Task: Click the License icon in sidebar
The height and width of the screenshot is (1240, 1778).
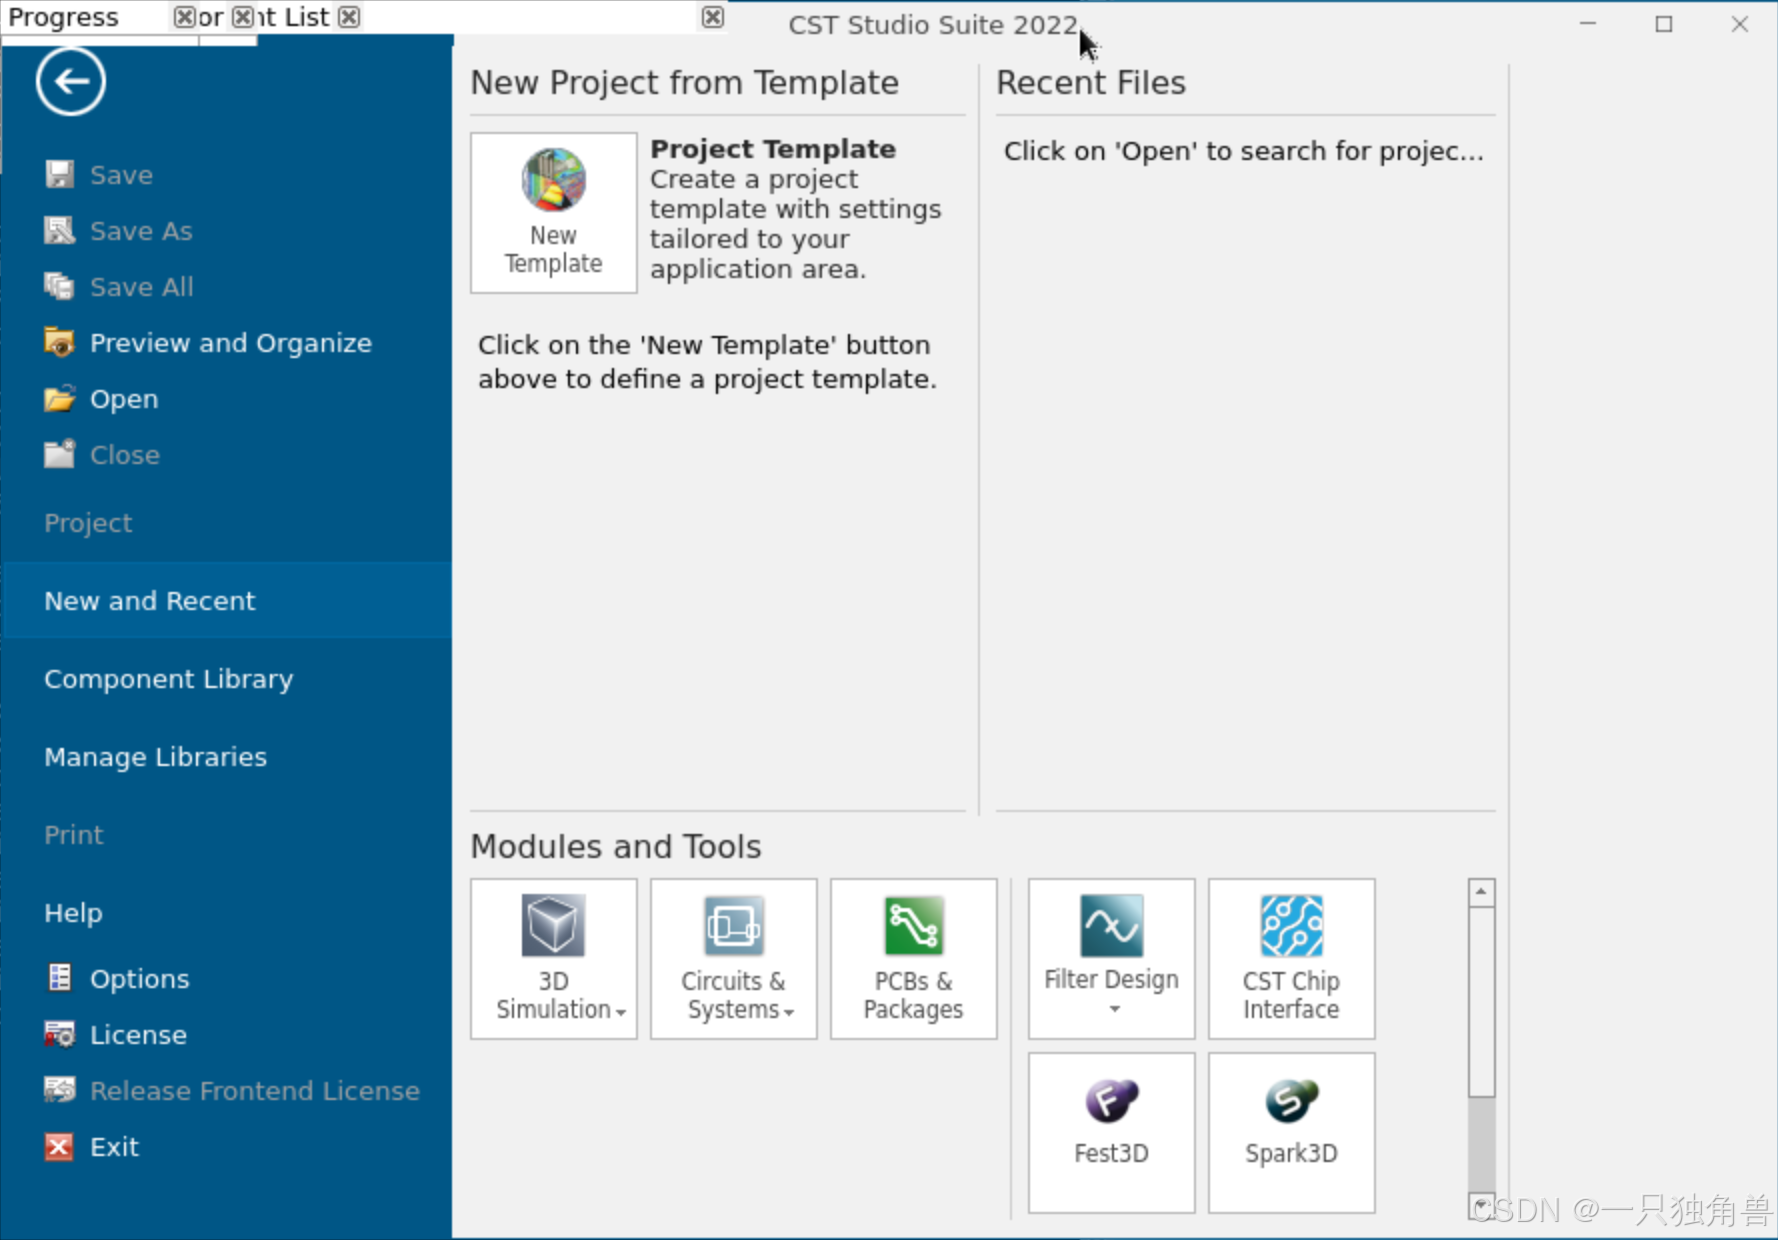Action: [59, 1034]
